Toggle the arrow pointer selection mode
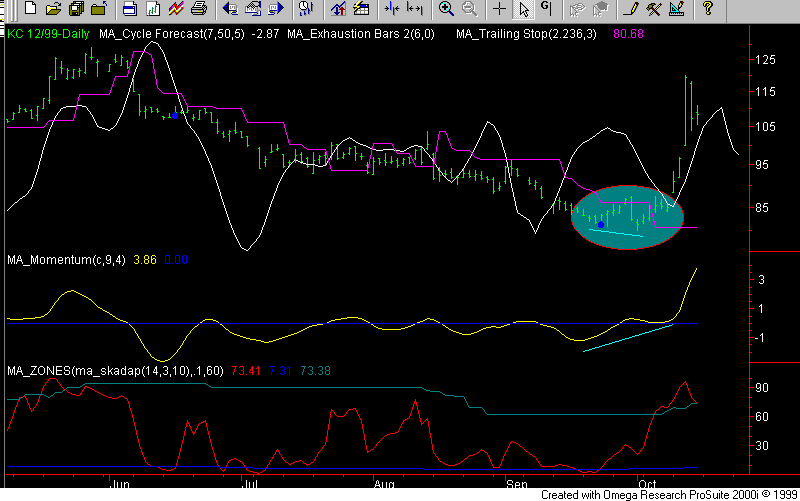The image size is (800, 501). click(523, 10)
